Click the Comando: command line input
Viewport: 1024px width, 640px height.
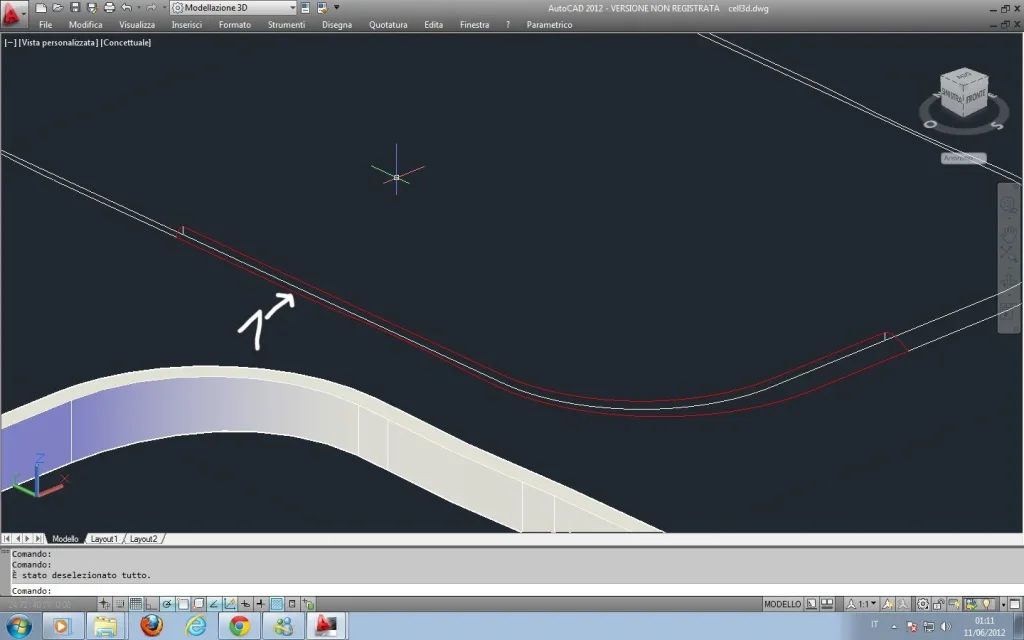tap(516, 590)
